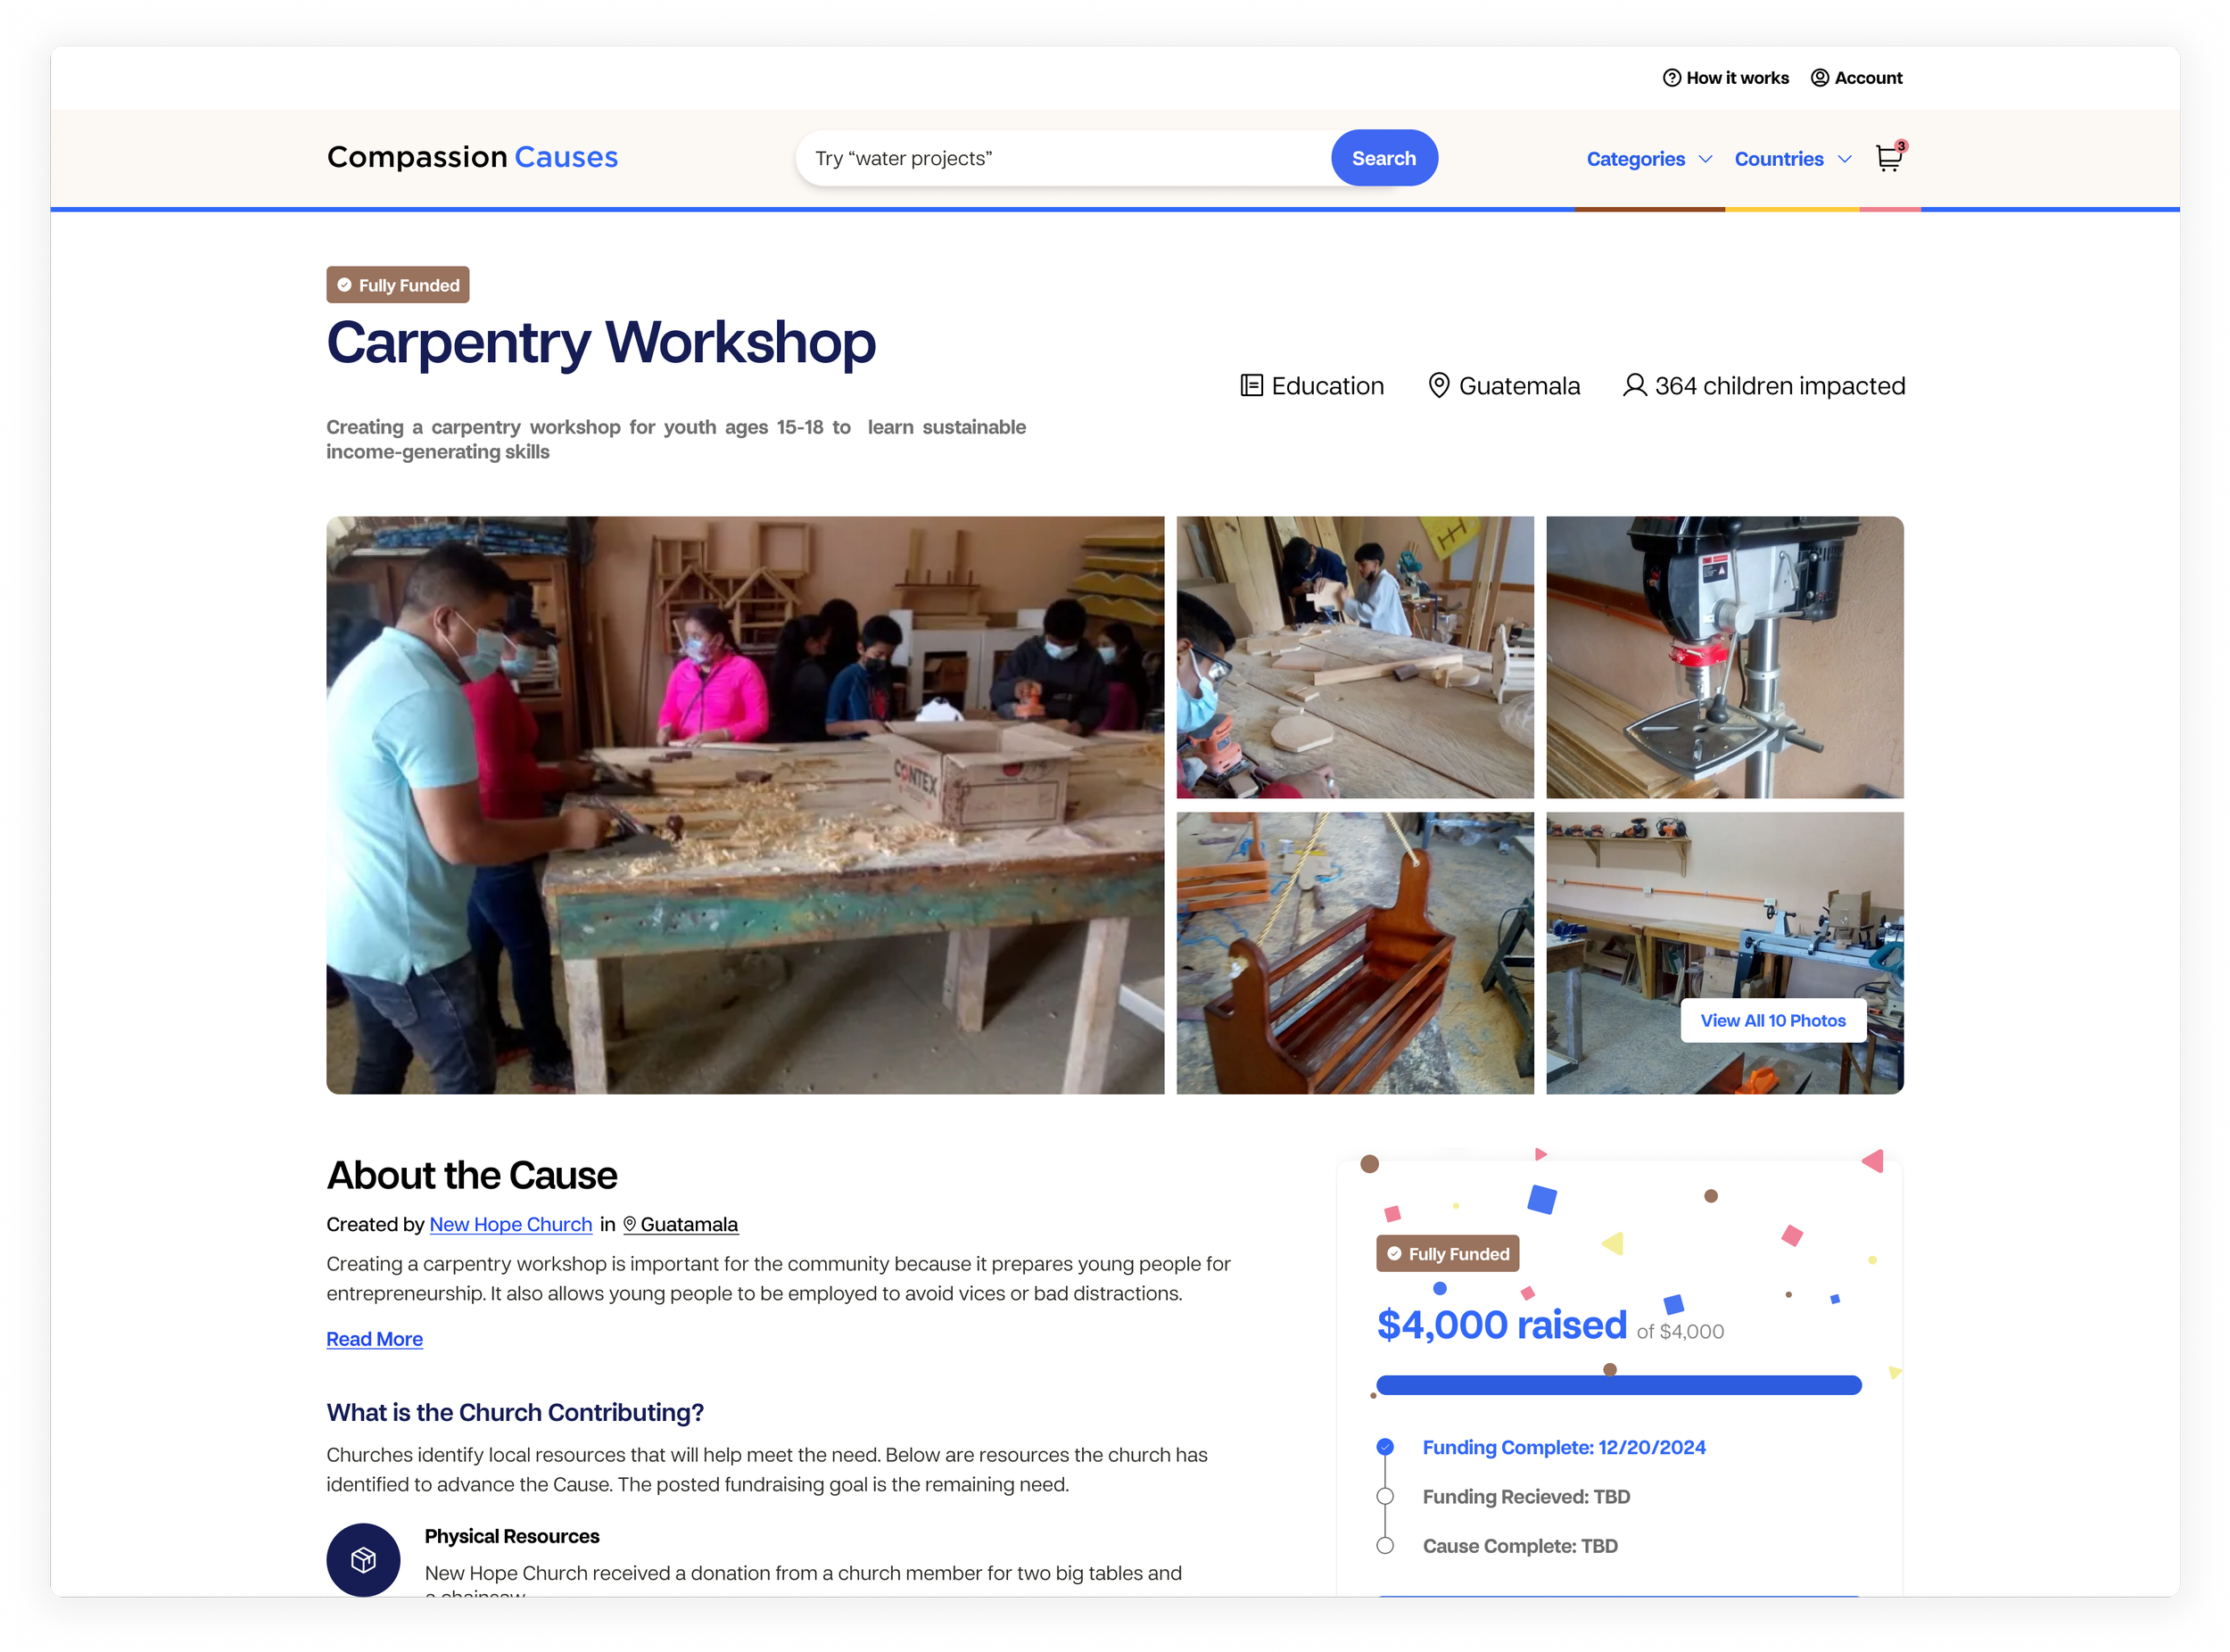Click the Physical Resources box icon
The image size is (2230, 1652).
[363, 1559]
